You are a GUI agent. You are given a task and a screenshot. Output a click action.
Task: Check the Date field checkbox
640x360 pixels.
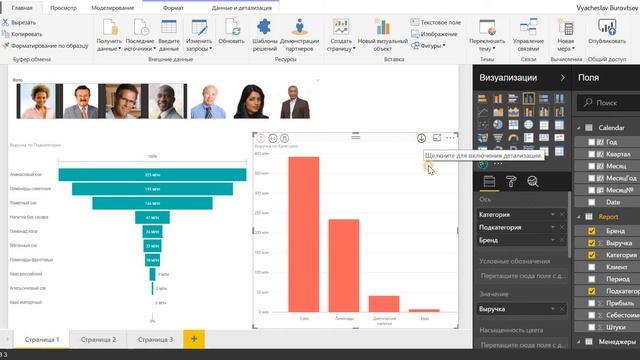tap(591, 202)
